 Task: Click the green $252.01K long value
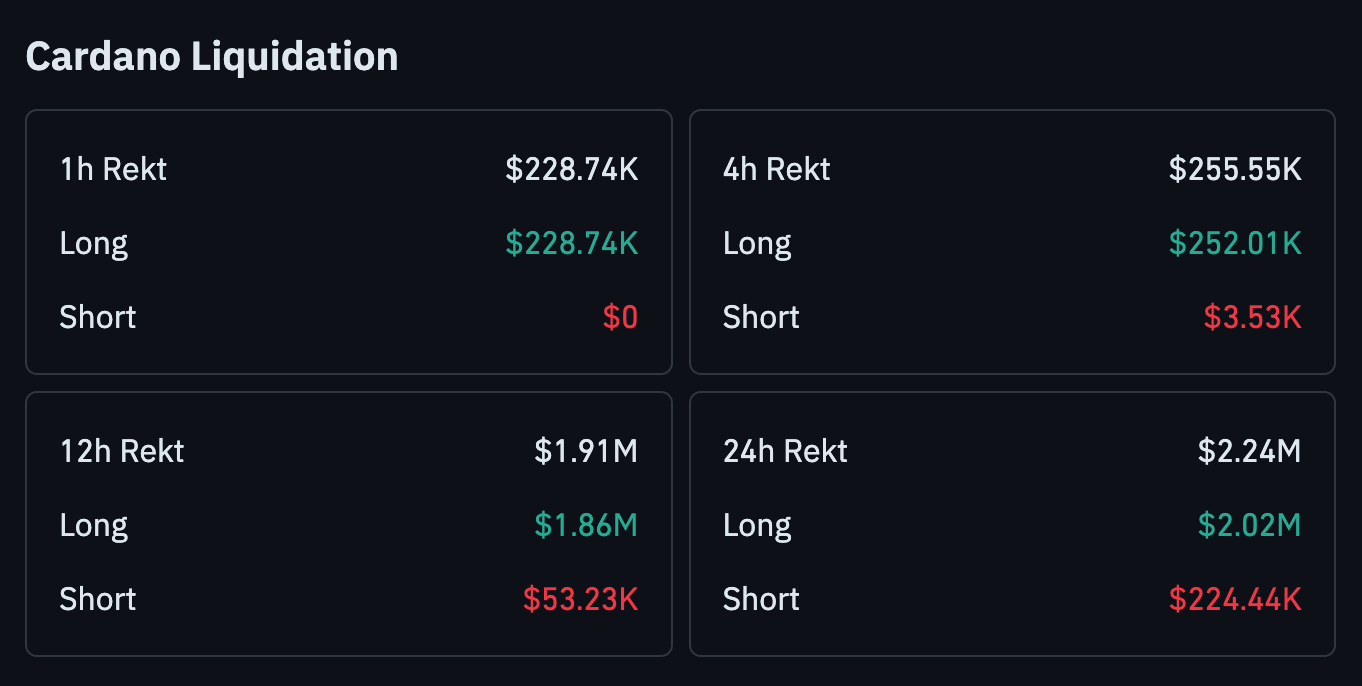coord(1235,243)
